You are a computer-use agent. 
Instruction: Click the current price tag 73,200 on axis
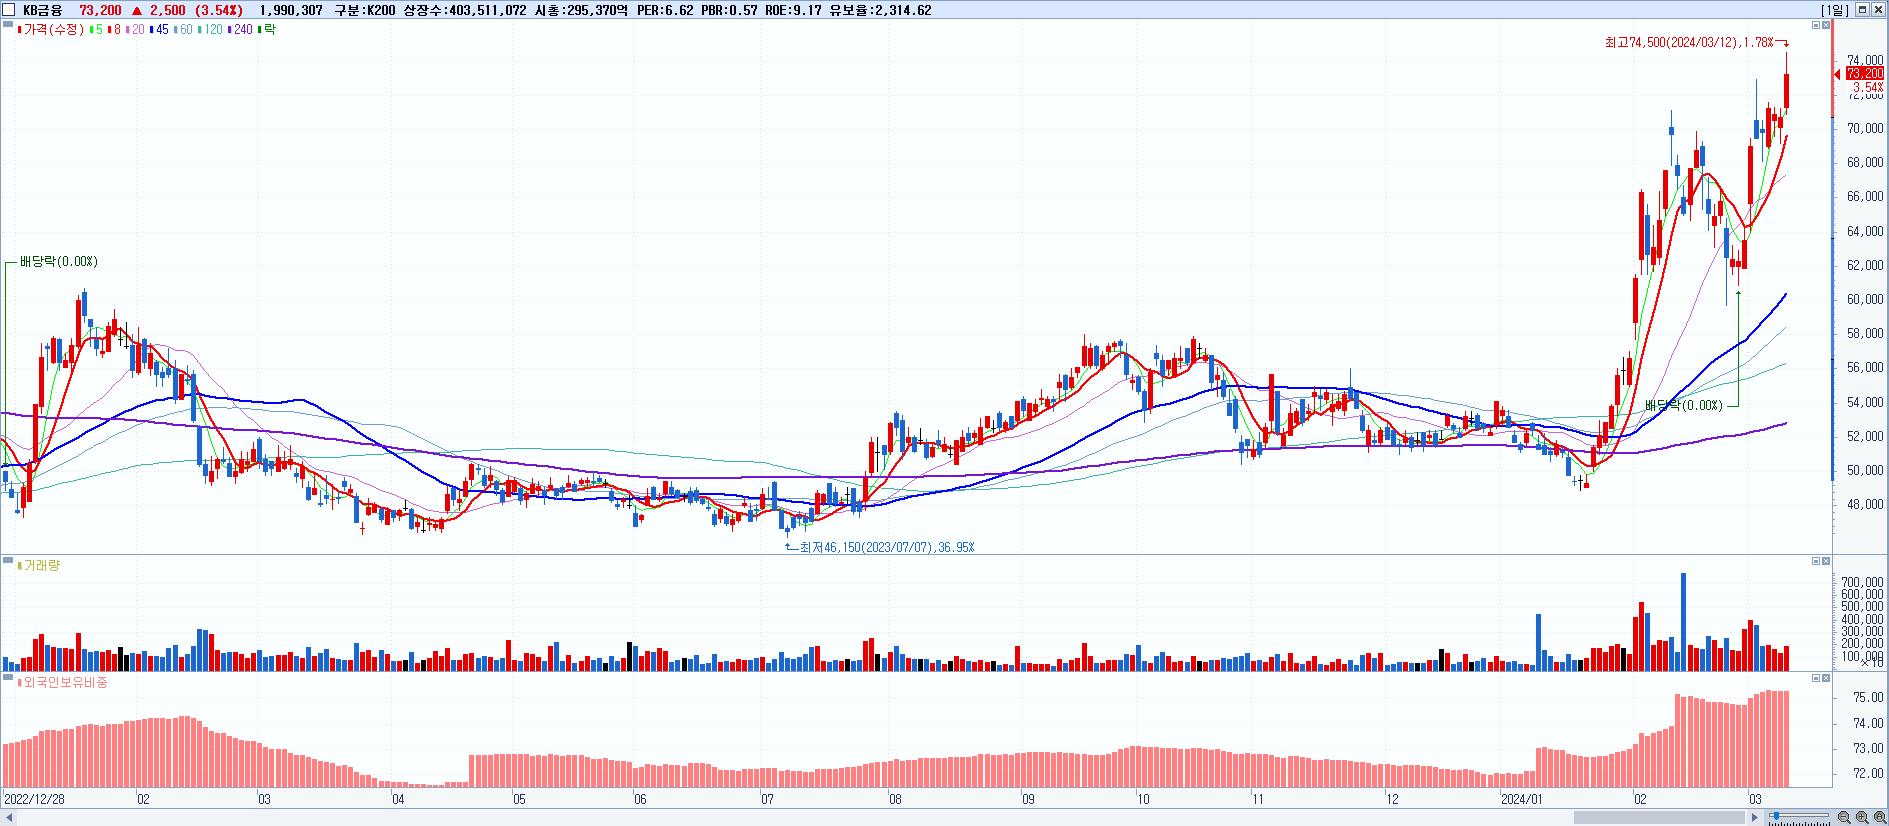point(1865,74)
